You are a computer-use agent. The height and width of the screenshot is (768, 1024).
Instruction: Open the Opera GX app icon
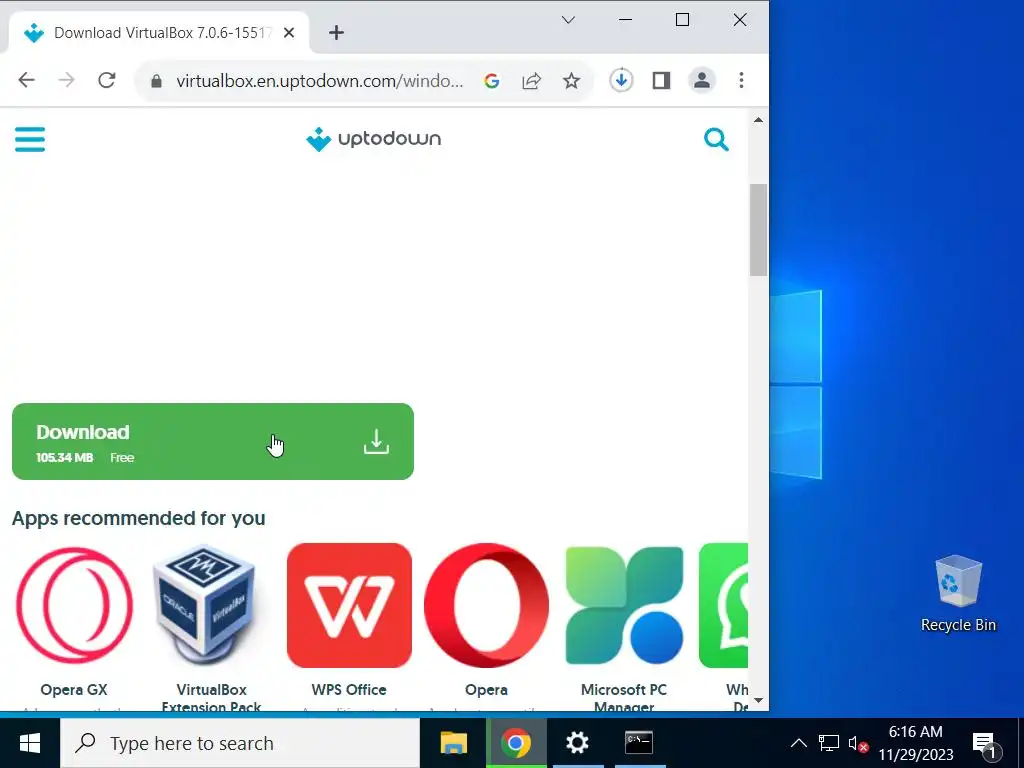point(74,605)
